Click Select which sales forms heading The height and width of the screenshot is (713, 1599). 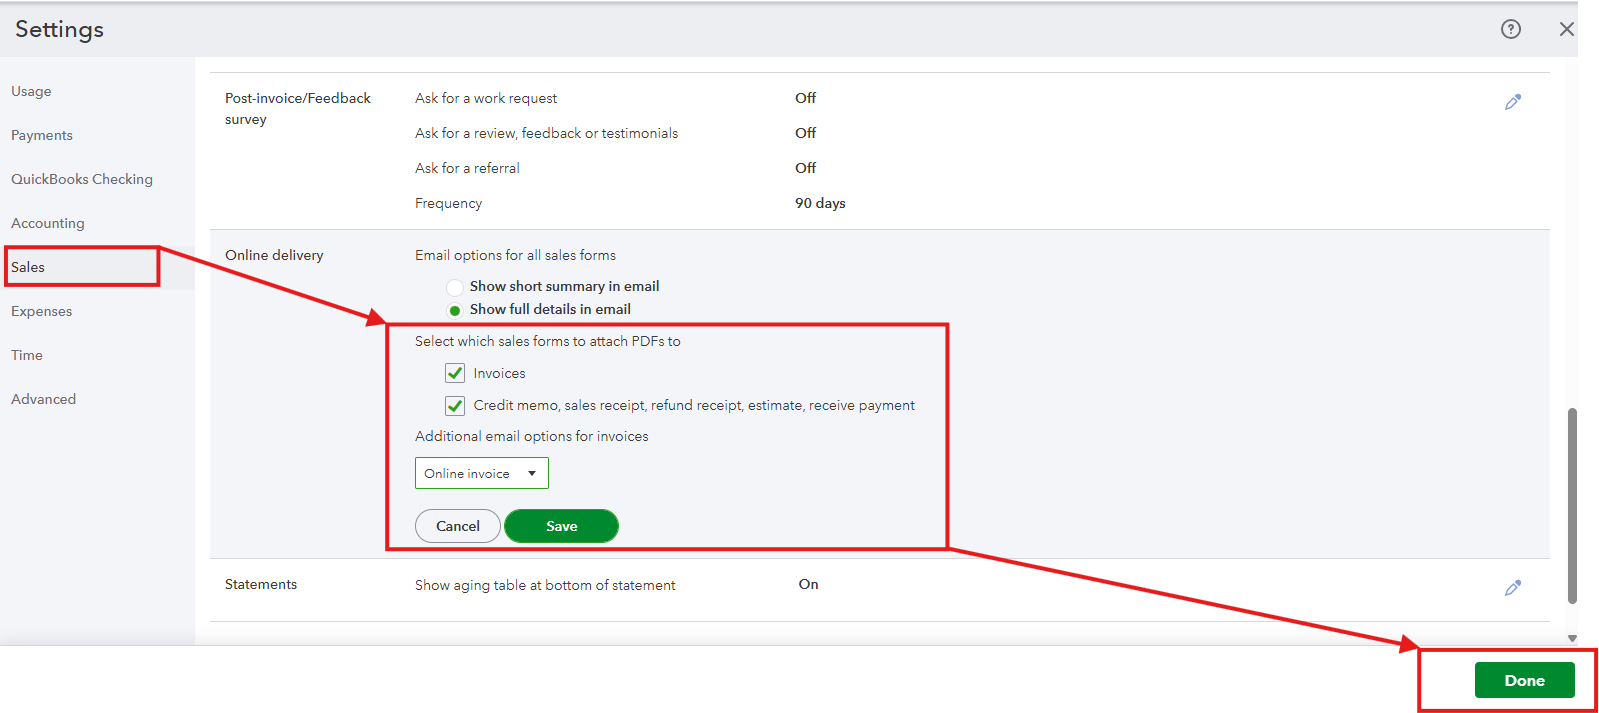click(x=548, y=341)
